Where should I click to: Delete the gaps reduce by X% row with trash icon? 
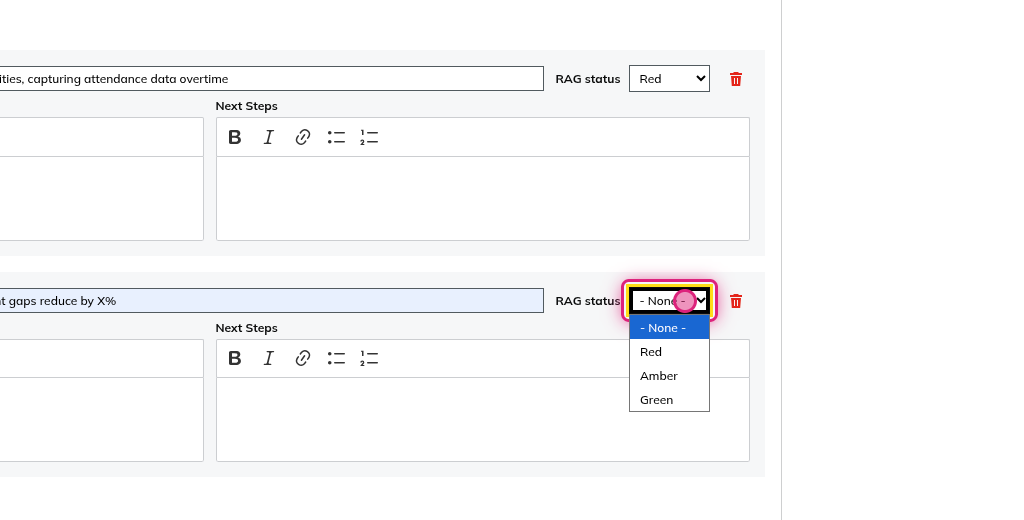point(735,301)
